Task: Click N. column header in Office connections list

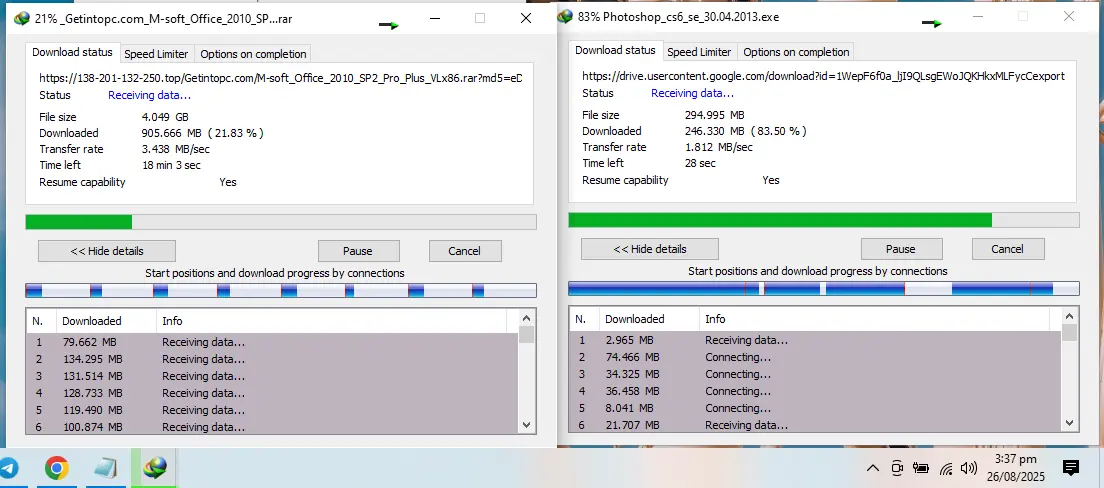Action: point(42,321)
